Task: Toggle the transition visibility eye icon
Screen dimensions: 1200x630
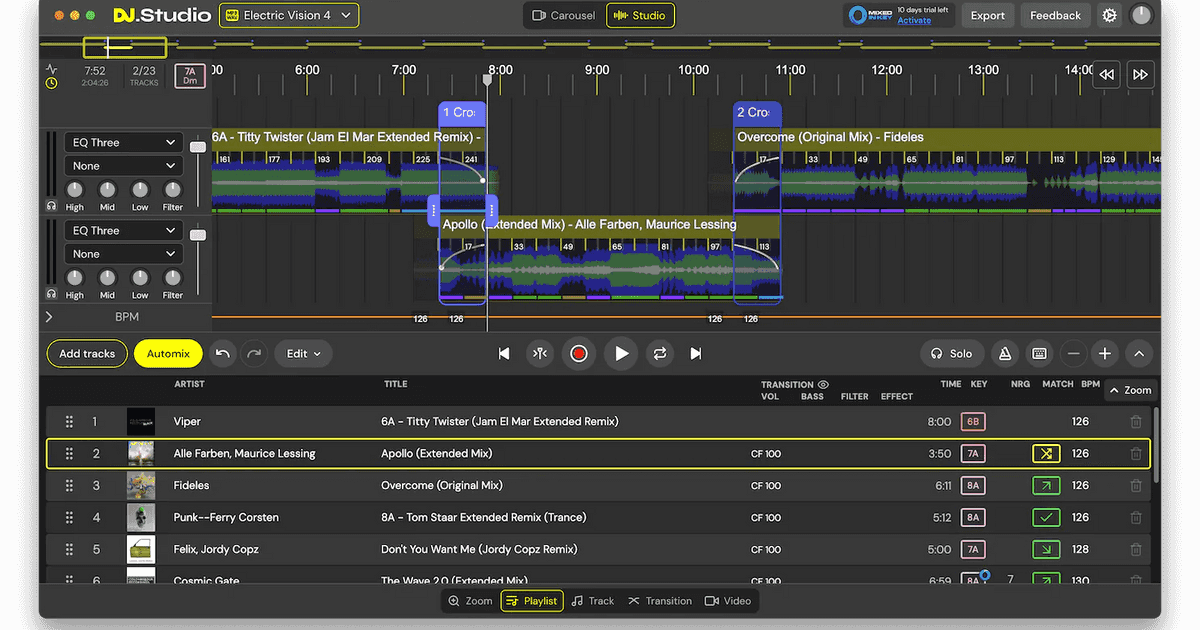Action: (x=823, y=384)
